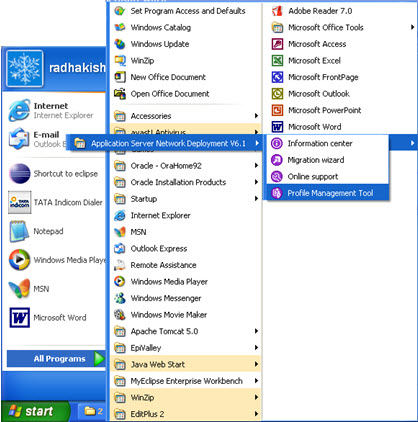418x422 pixels.
Task: Click the Adobe Reader 7.0 icon
Action: 277,11
